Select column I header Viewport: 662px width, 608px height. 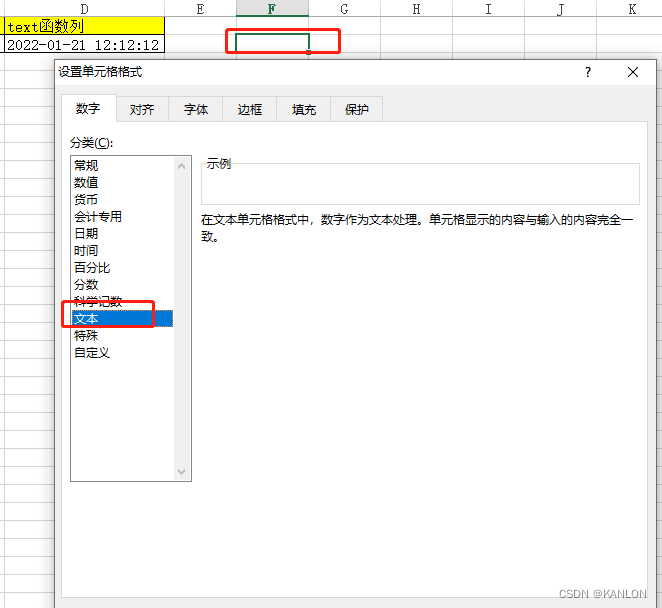[488, 8]
